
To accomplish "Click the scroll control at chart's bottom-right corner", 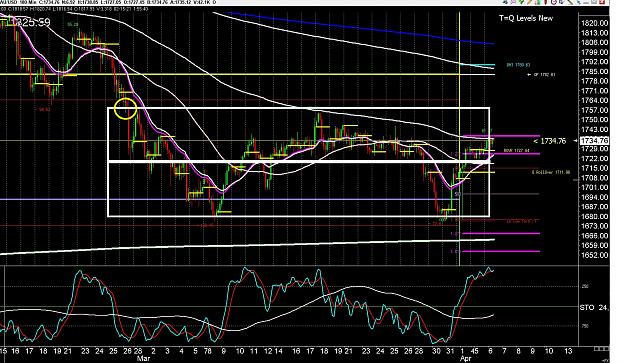I will [x=601, y=349].
